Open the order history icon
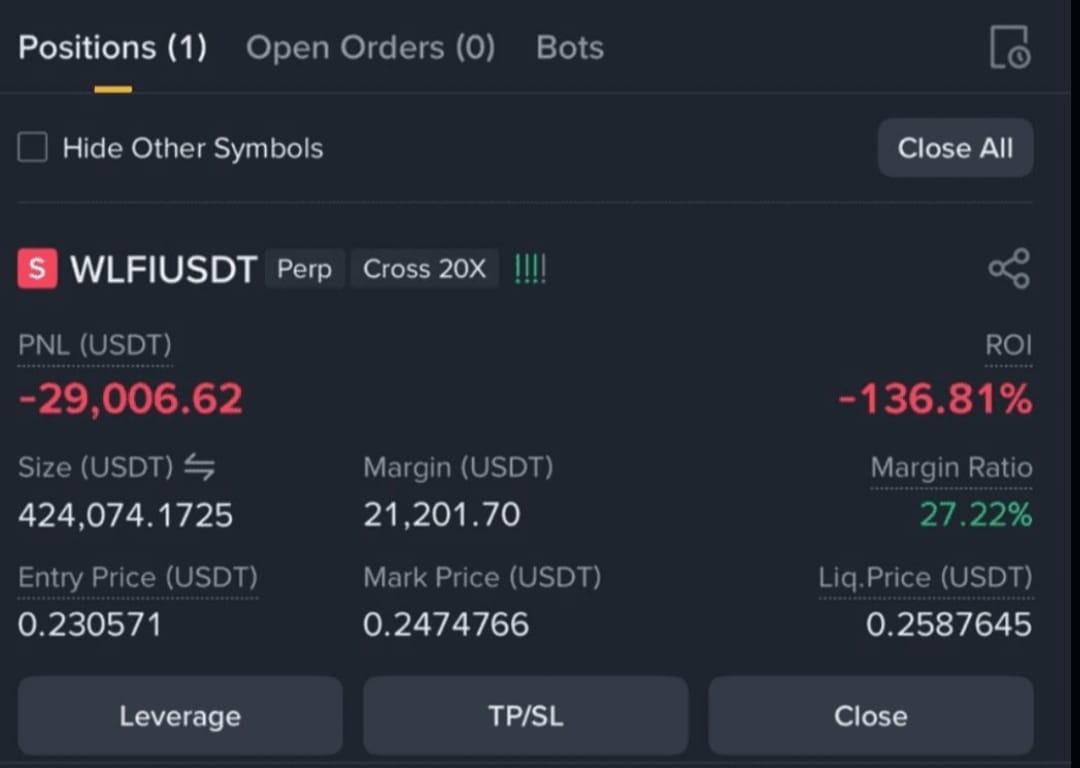Screen dimensions: 1080x768 (1010, 47)
